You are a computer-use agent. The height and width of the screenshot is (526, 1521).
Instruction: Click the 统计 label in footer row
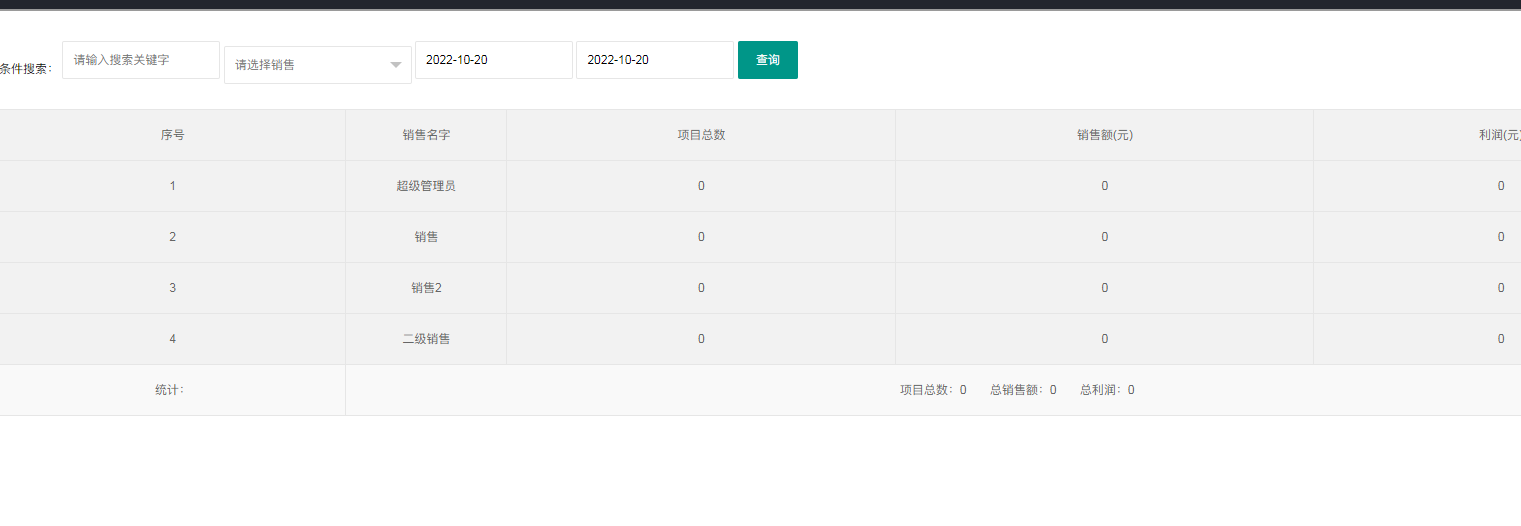(x=170, y=390)
